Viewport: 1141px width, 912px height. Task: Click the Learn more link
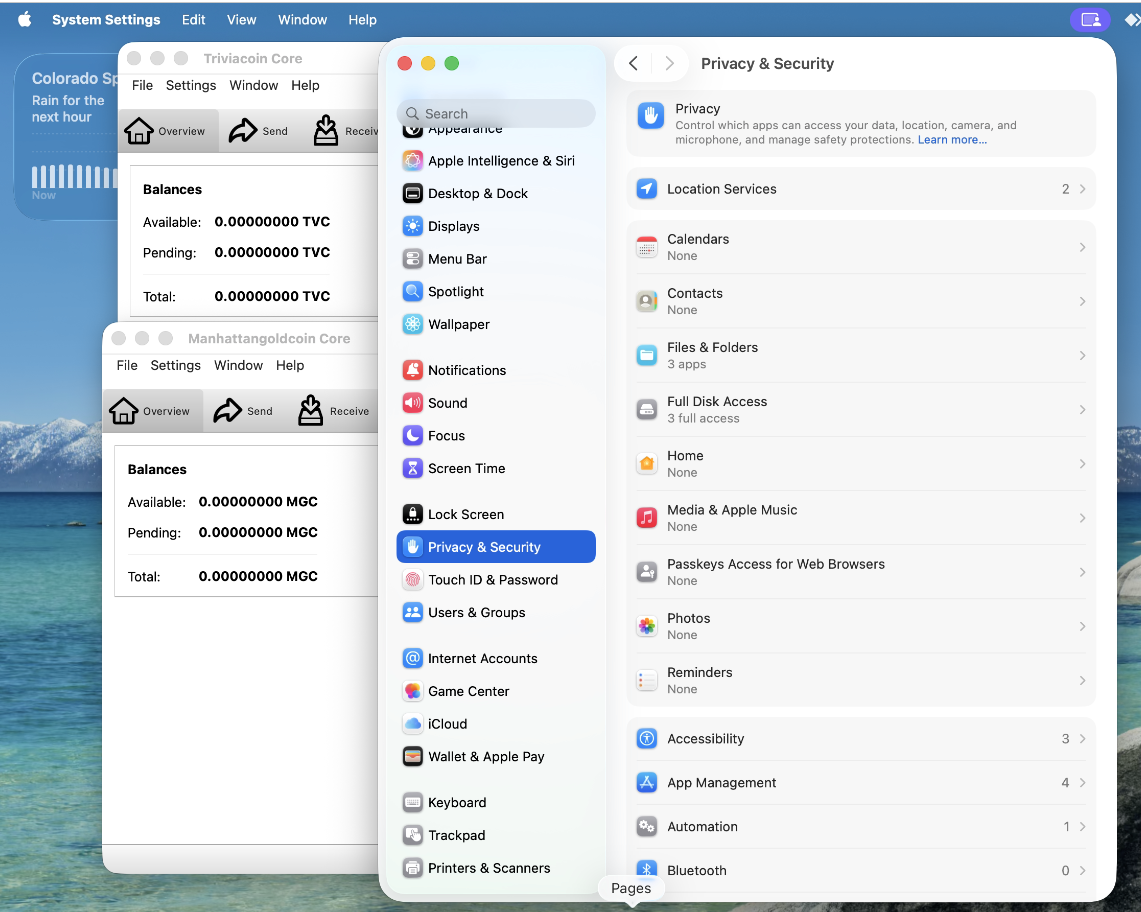tap(952, 140)
